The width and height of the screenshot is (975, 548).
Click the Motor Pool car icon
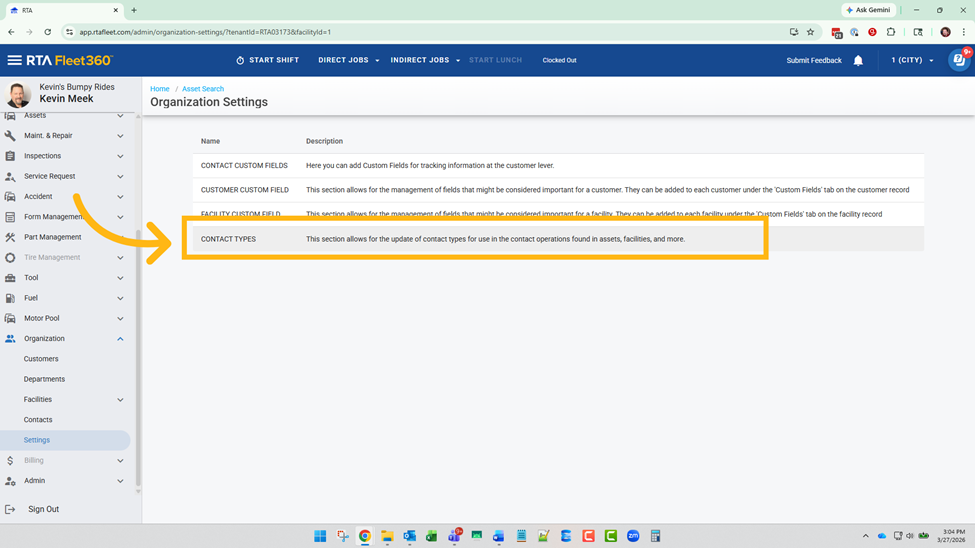(11, 319)
